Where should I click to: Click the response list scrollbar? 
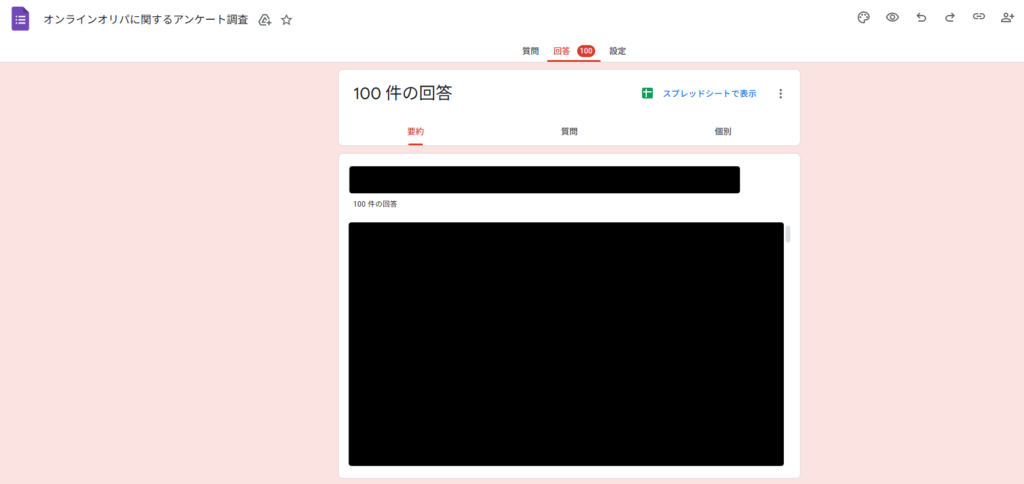[x=788, y=235]
